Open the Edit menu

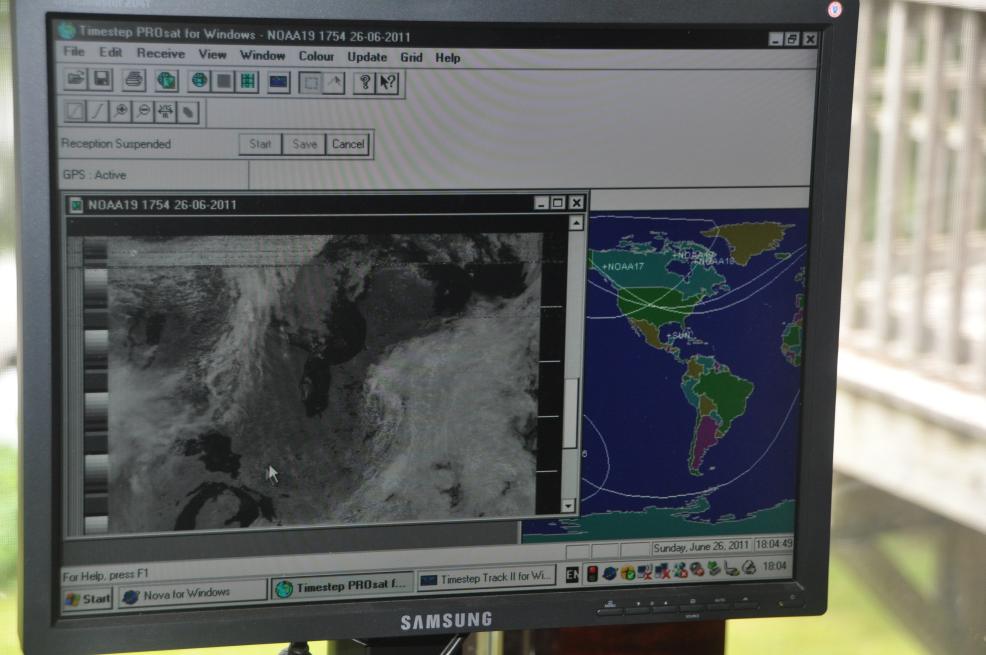click(x=111, y=52)
